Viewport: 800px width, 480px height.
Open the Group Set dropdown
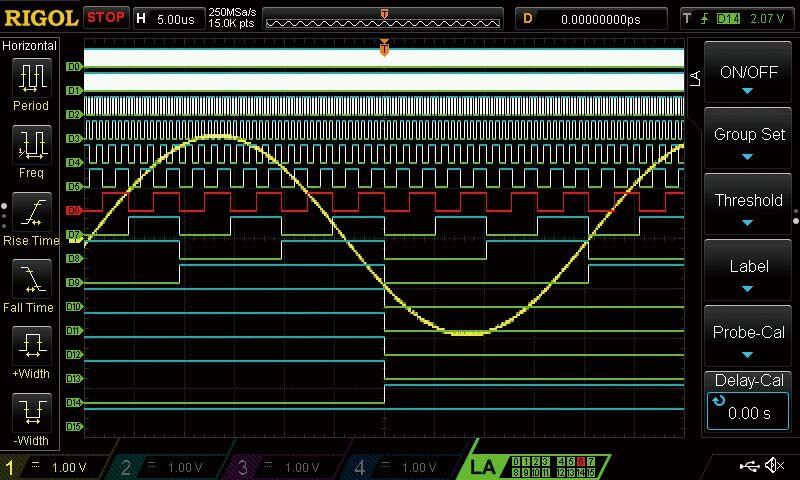(748, 141)
